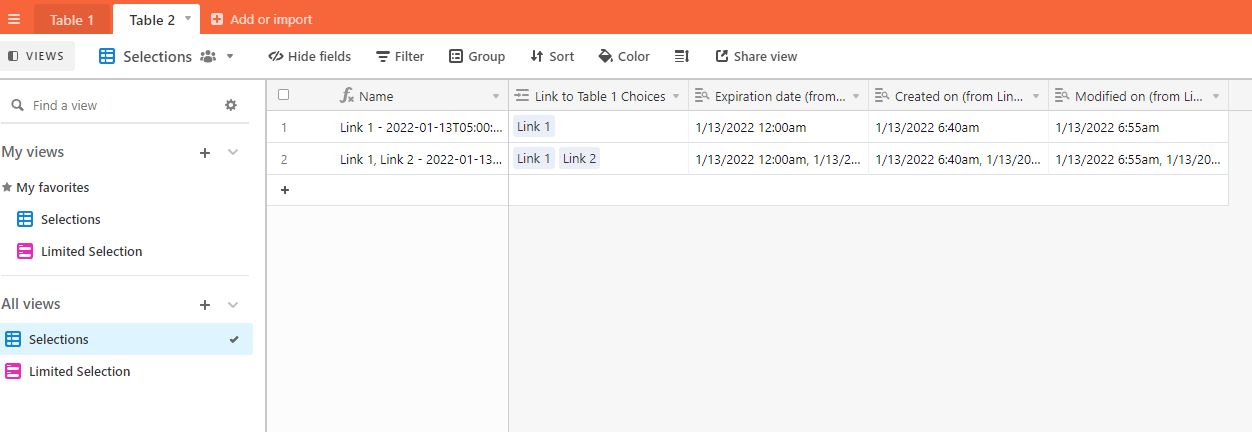
Task: Open Link to Table 1 Choices column menu
Action: [676, 96]
